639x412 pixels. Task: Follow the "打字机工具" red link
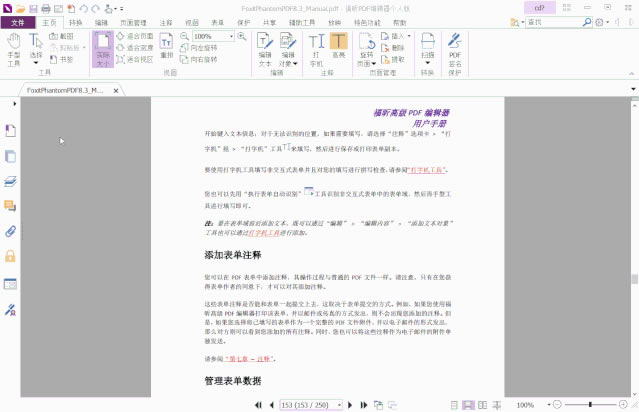point(427,170)
